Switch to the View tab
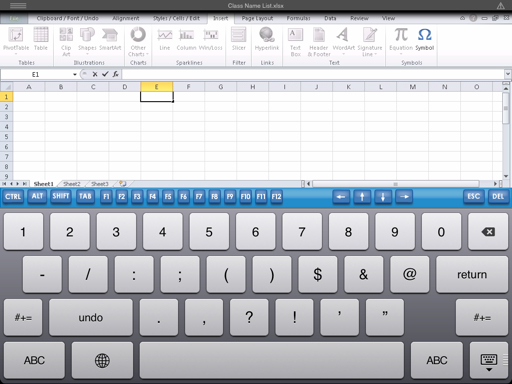This screenshot has height=384, width=512. click(388, 18)
